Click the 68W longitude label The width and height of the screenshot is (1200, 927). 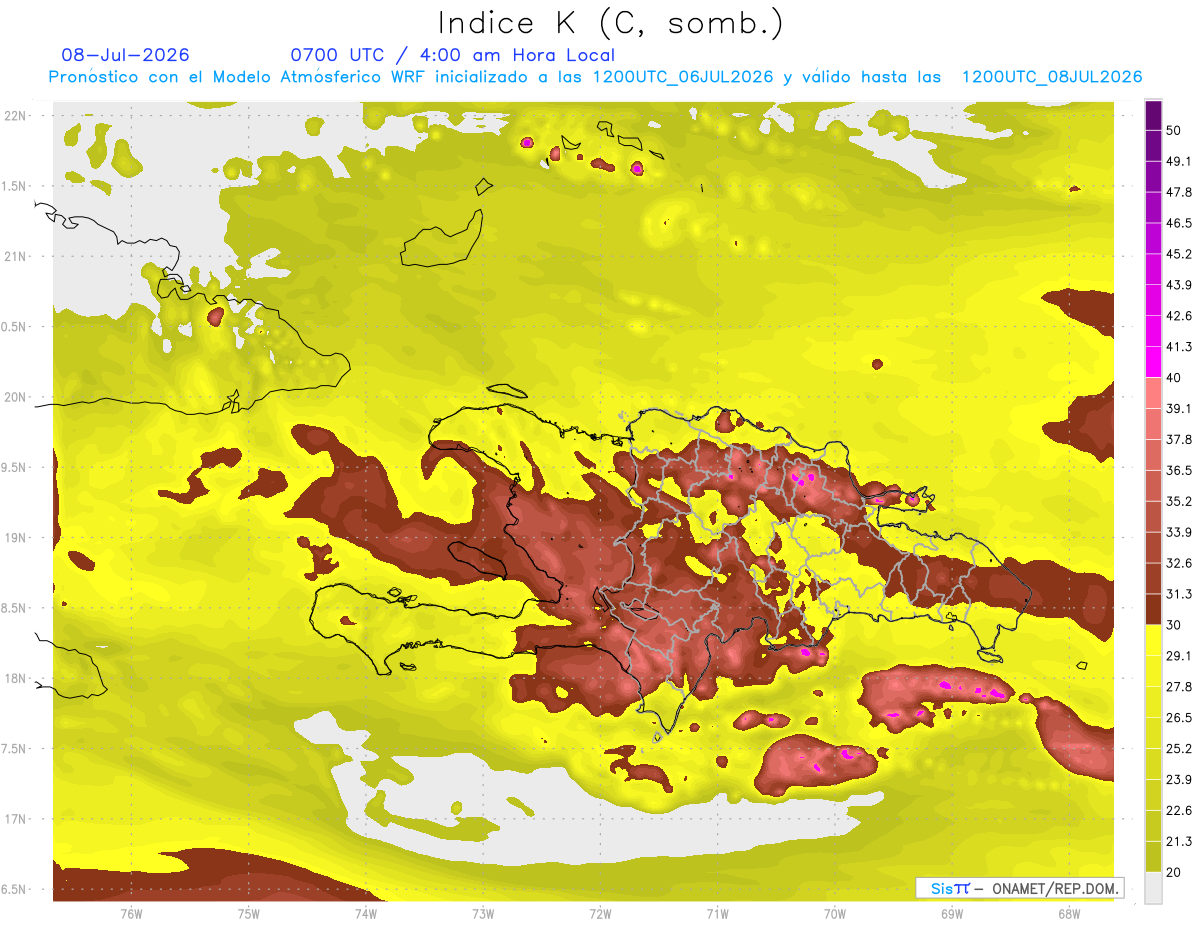1069,913
